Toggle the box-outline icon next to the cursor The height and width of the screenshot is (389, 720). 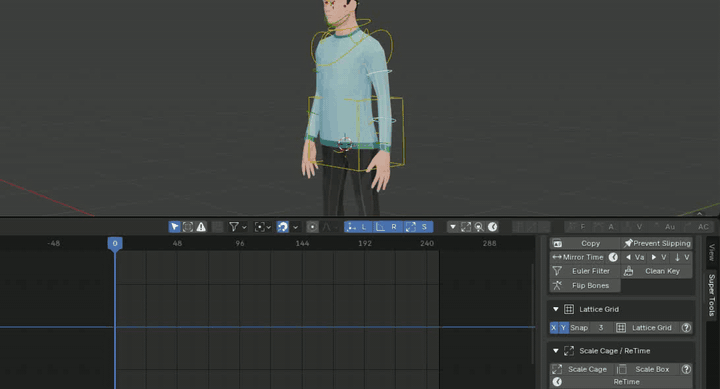tap(188, 227)
